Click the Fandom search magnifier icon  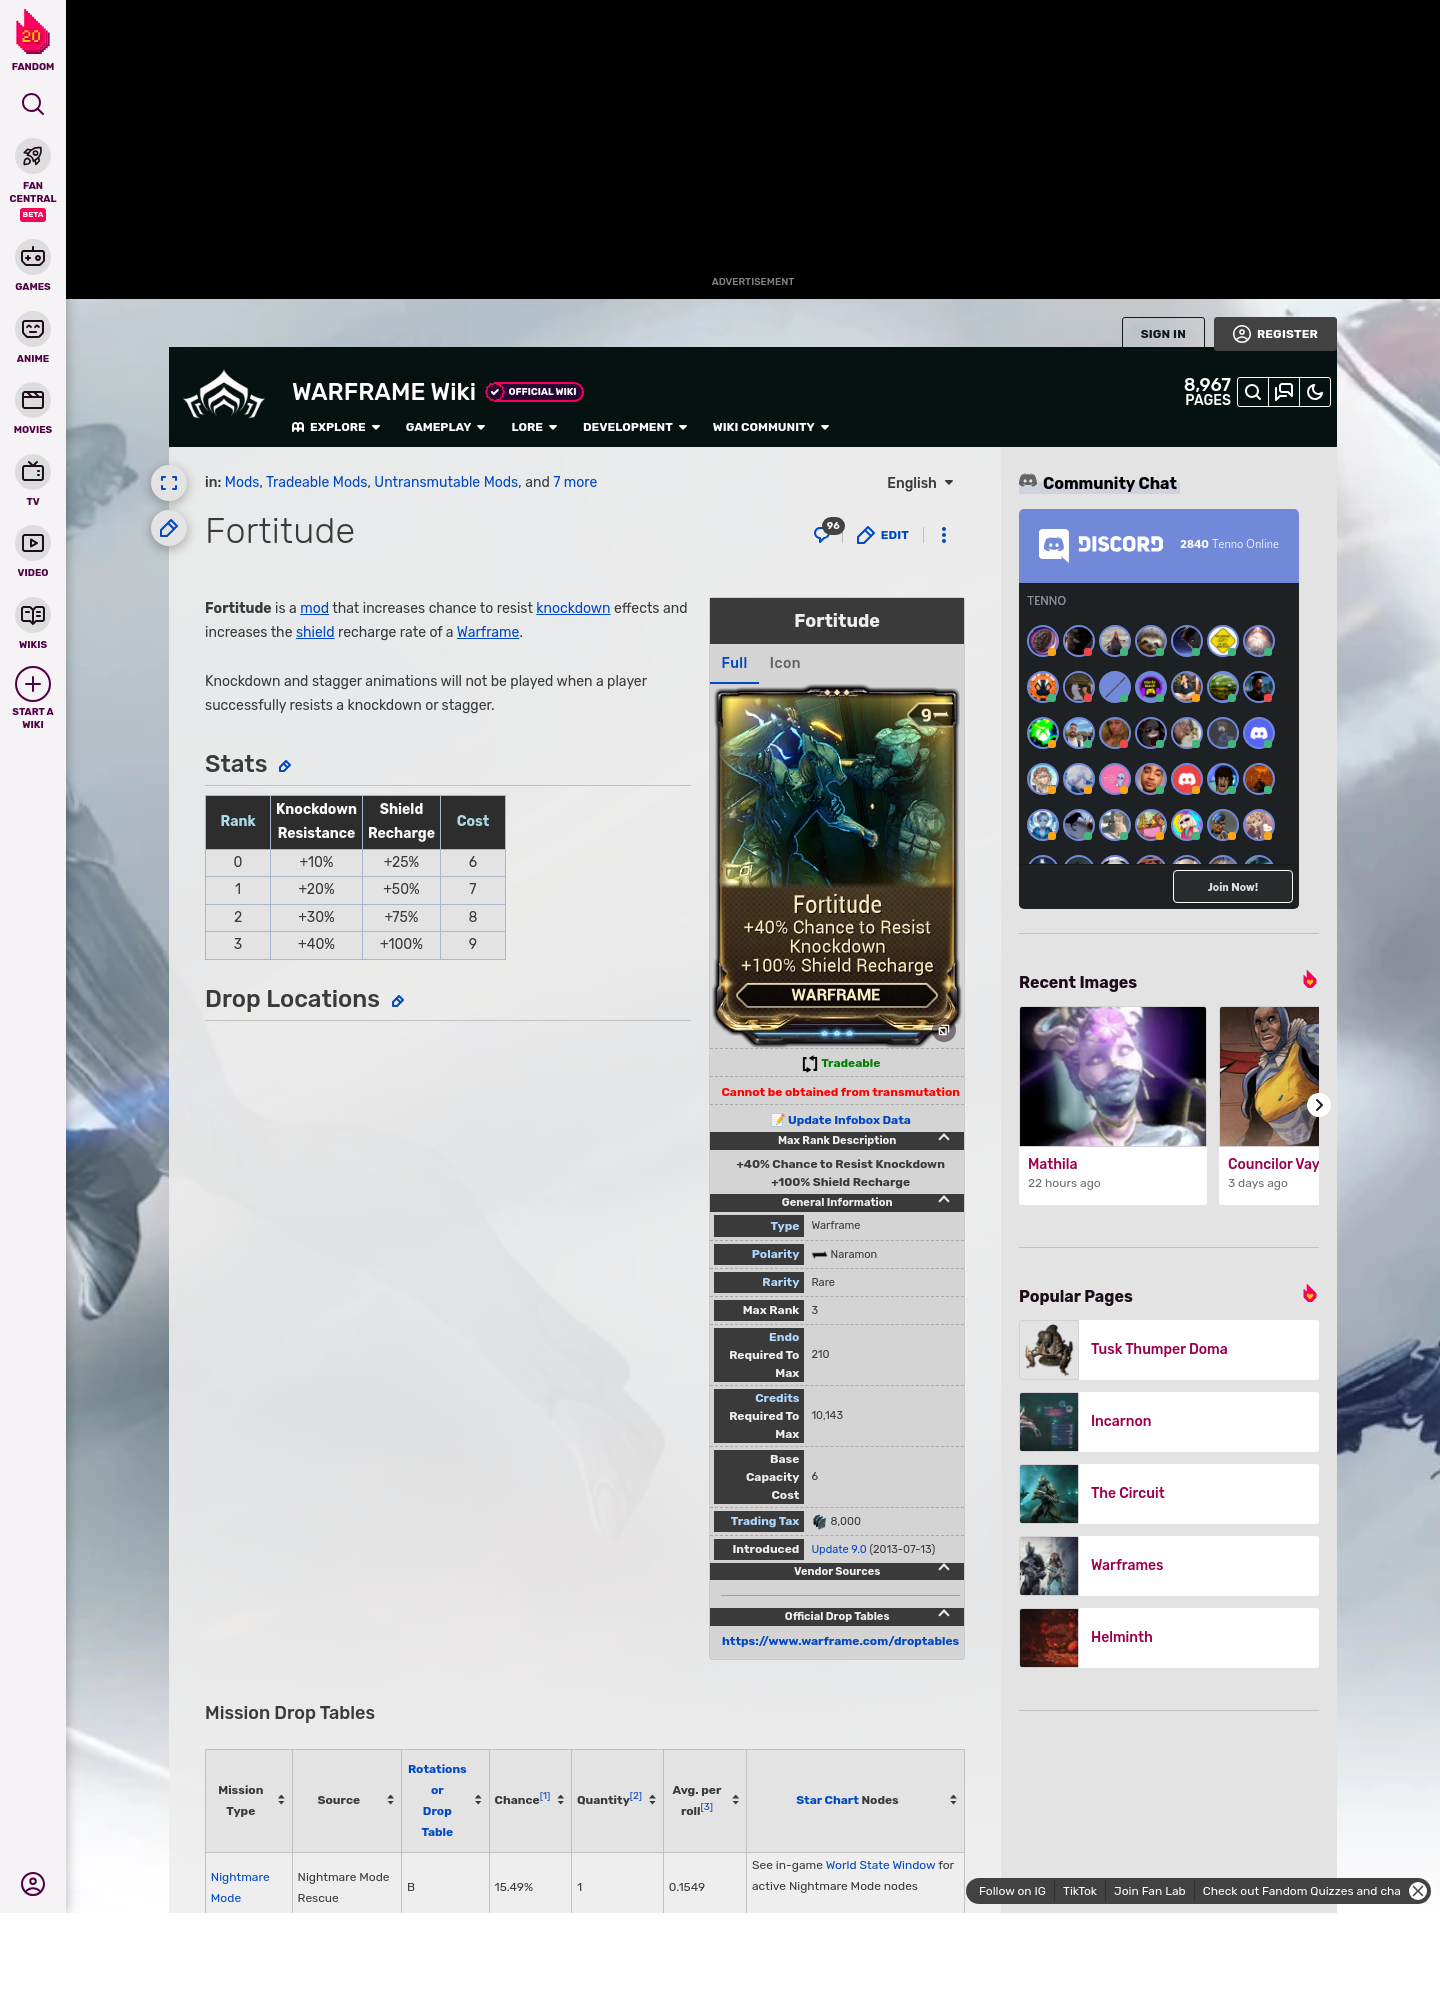pyautogui.click(x=33, y=104)
